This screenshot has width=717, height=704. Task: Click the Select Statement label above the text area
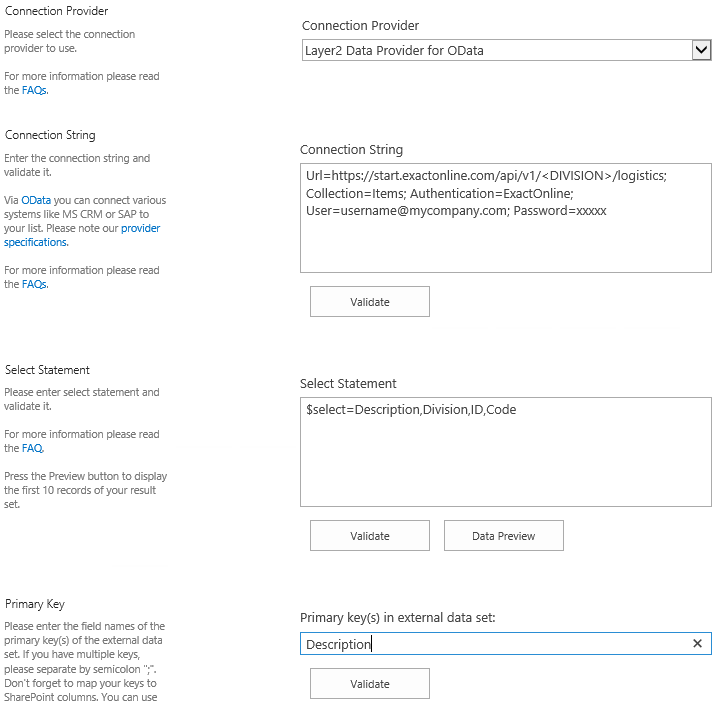(x=348, y=383)
